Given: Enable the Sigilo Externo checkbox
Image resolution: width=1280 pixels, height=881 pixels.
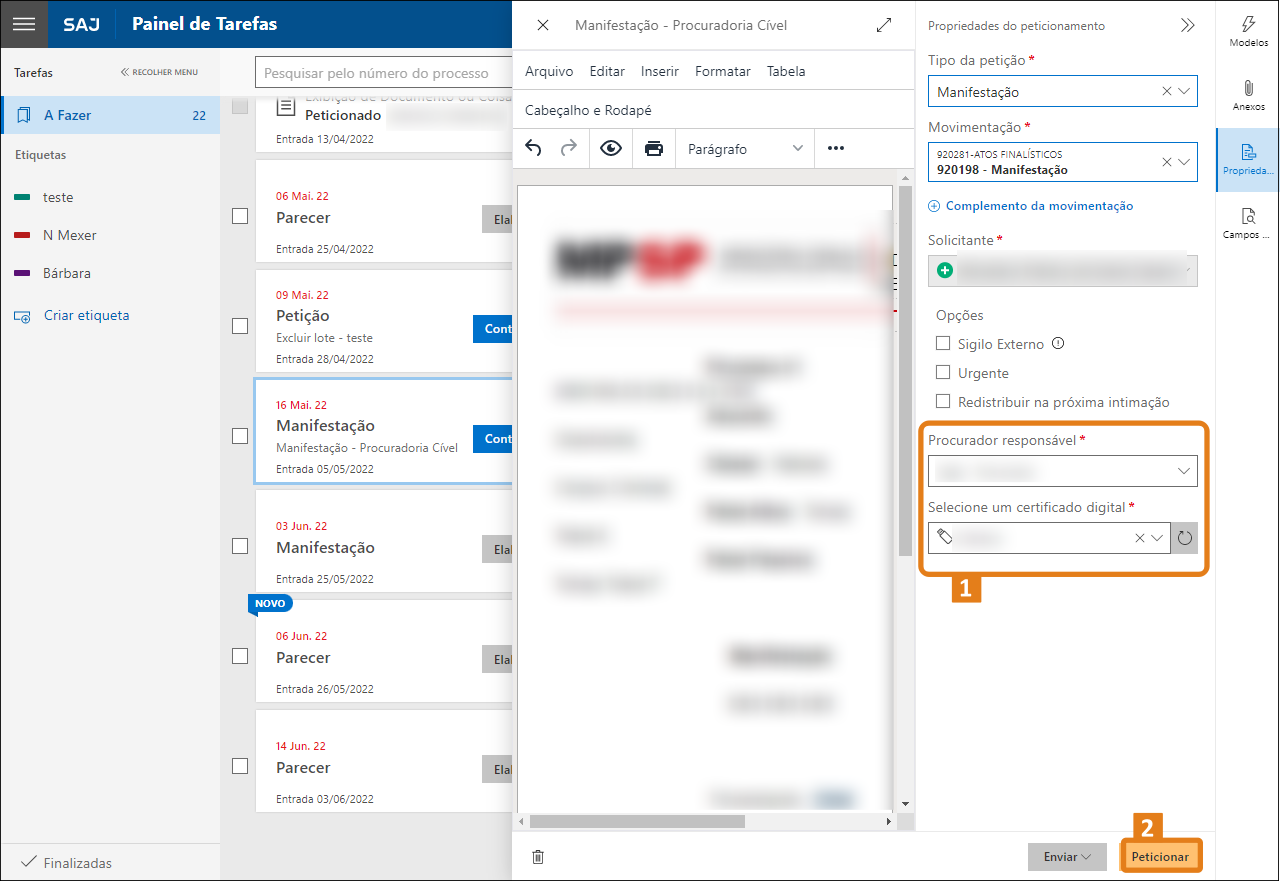Looking at the screenshot, I should click(942, 344).
